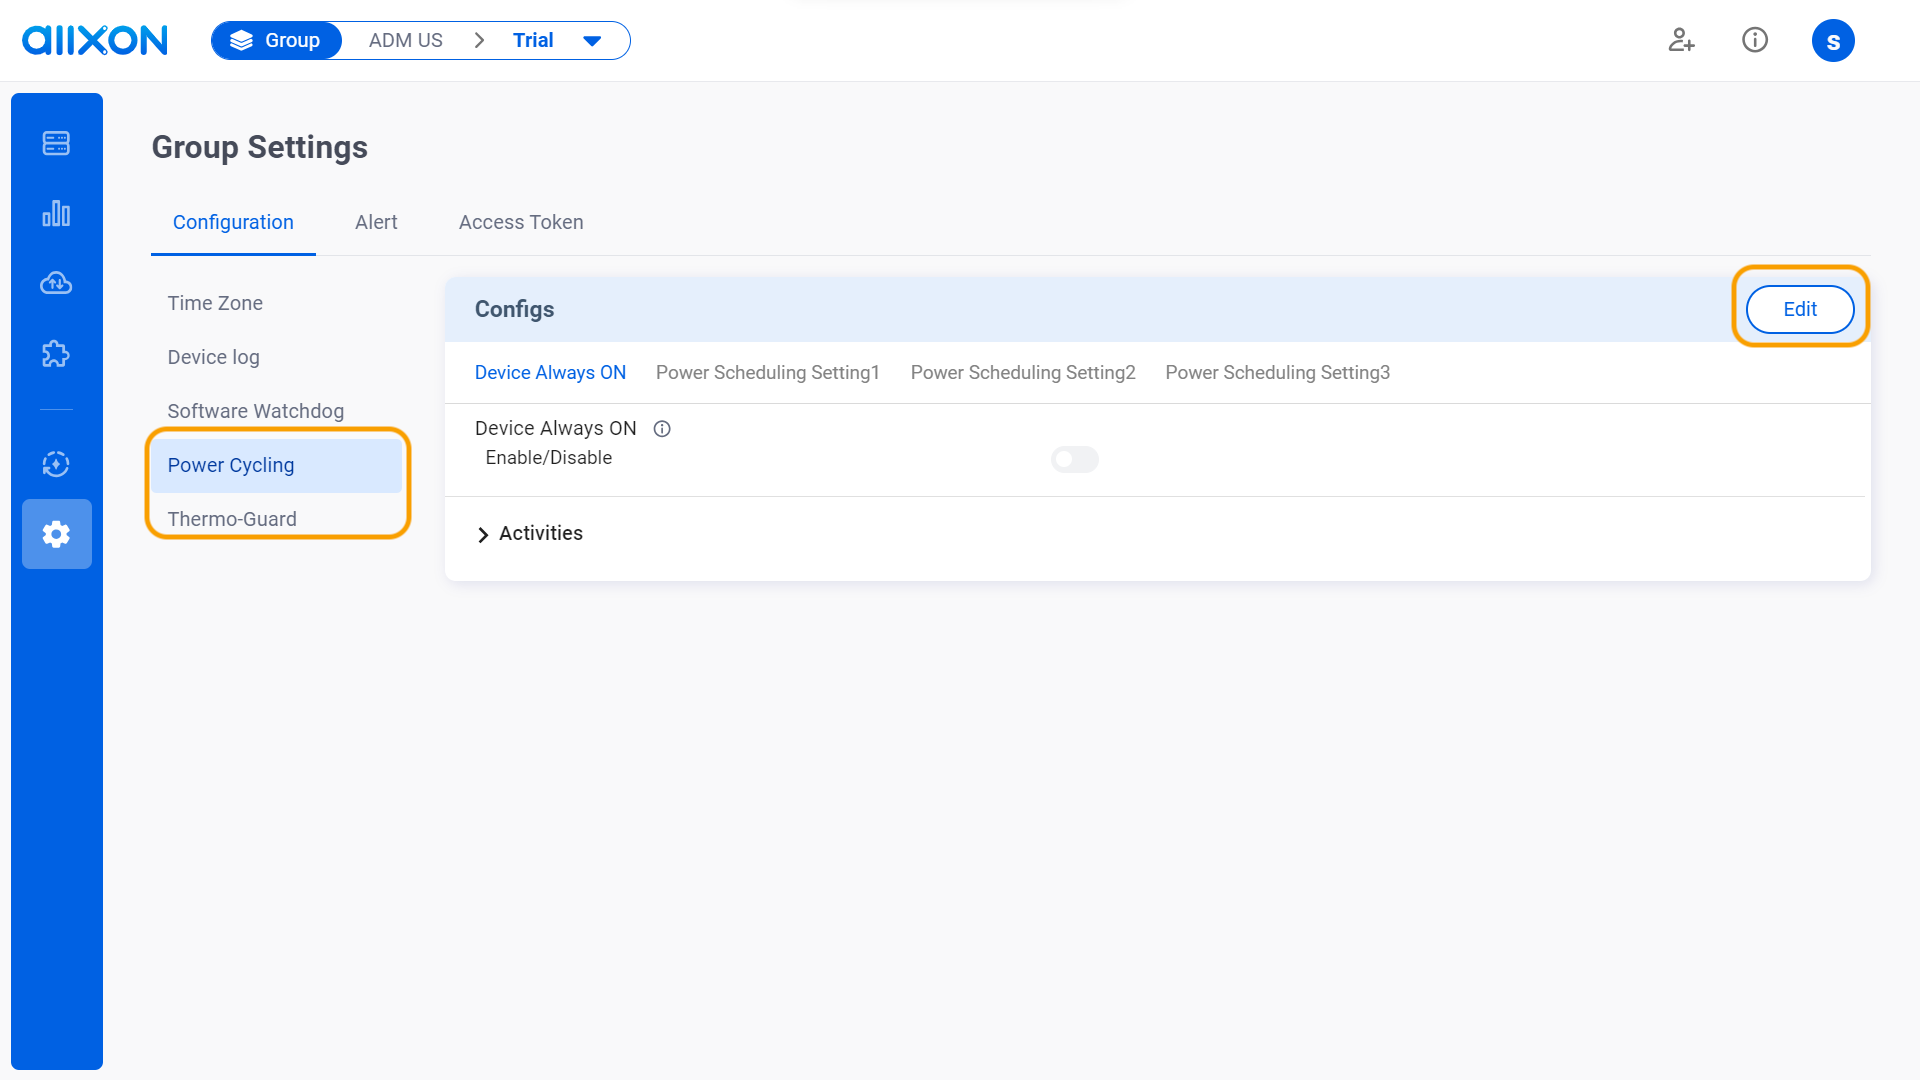Open the Devices panel from sidebar
Image resolution: width=1920 pixels, height=1080 pixels.
[56, 143]
